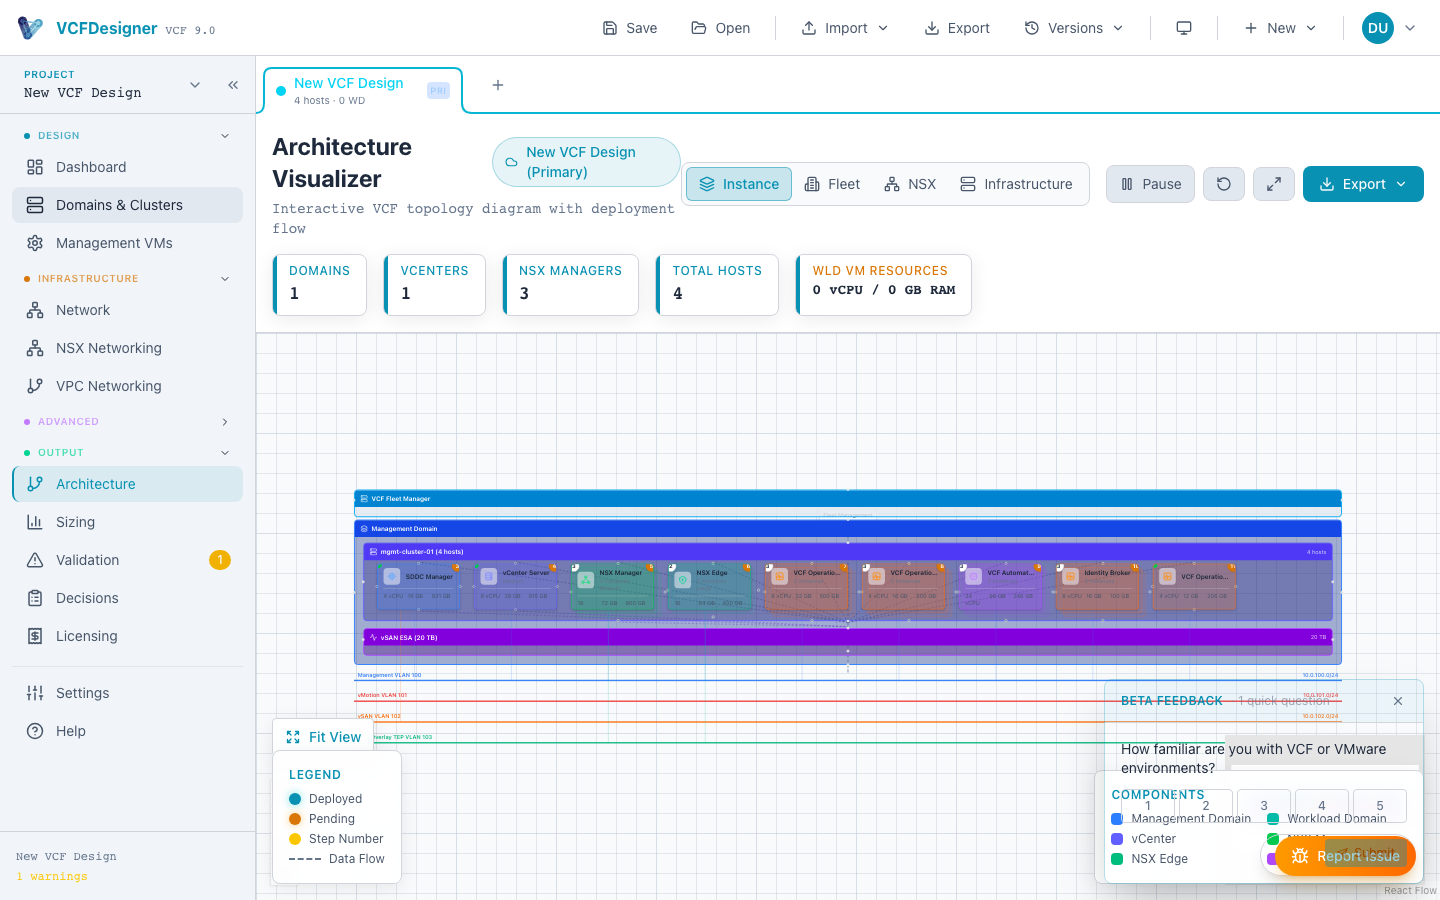The width and height of the screenshot is (1440, 900).
Task: Switch to Instance view toggle
Action: click(x=739, y=184)
